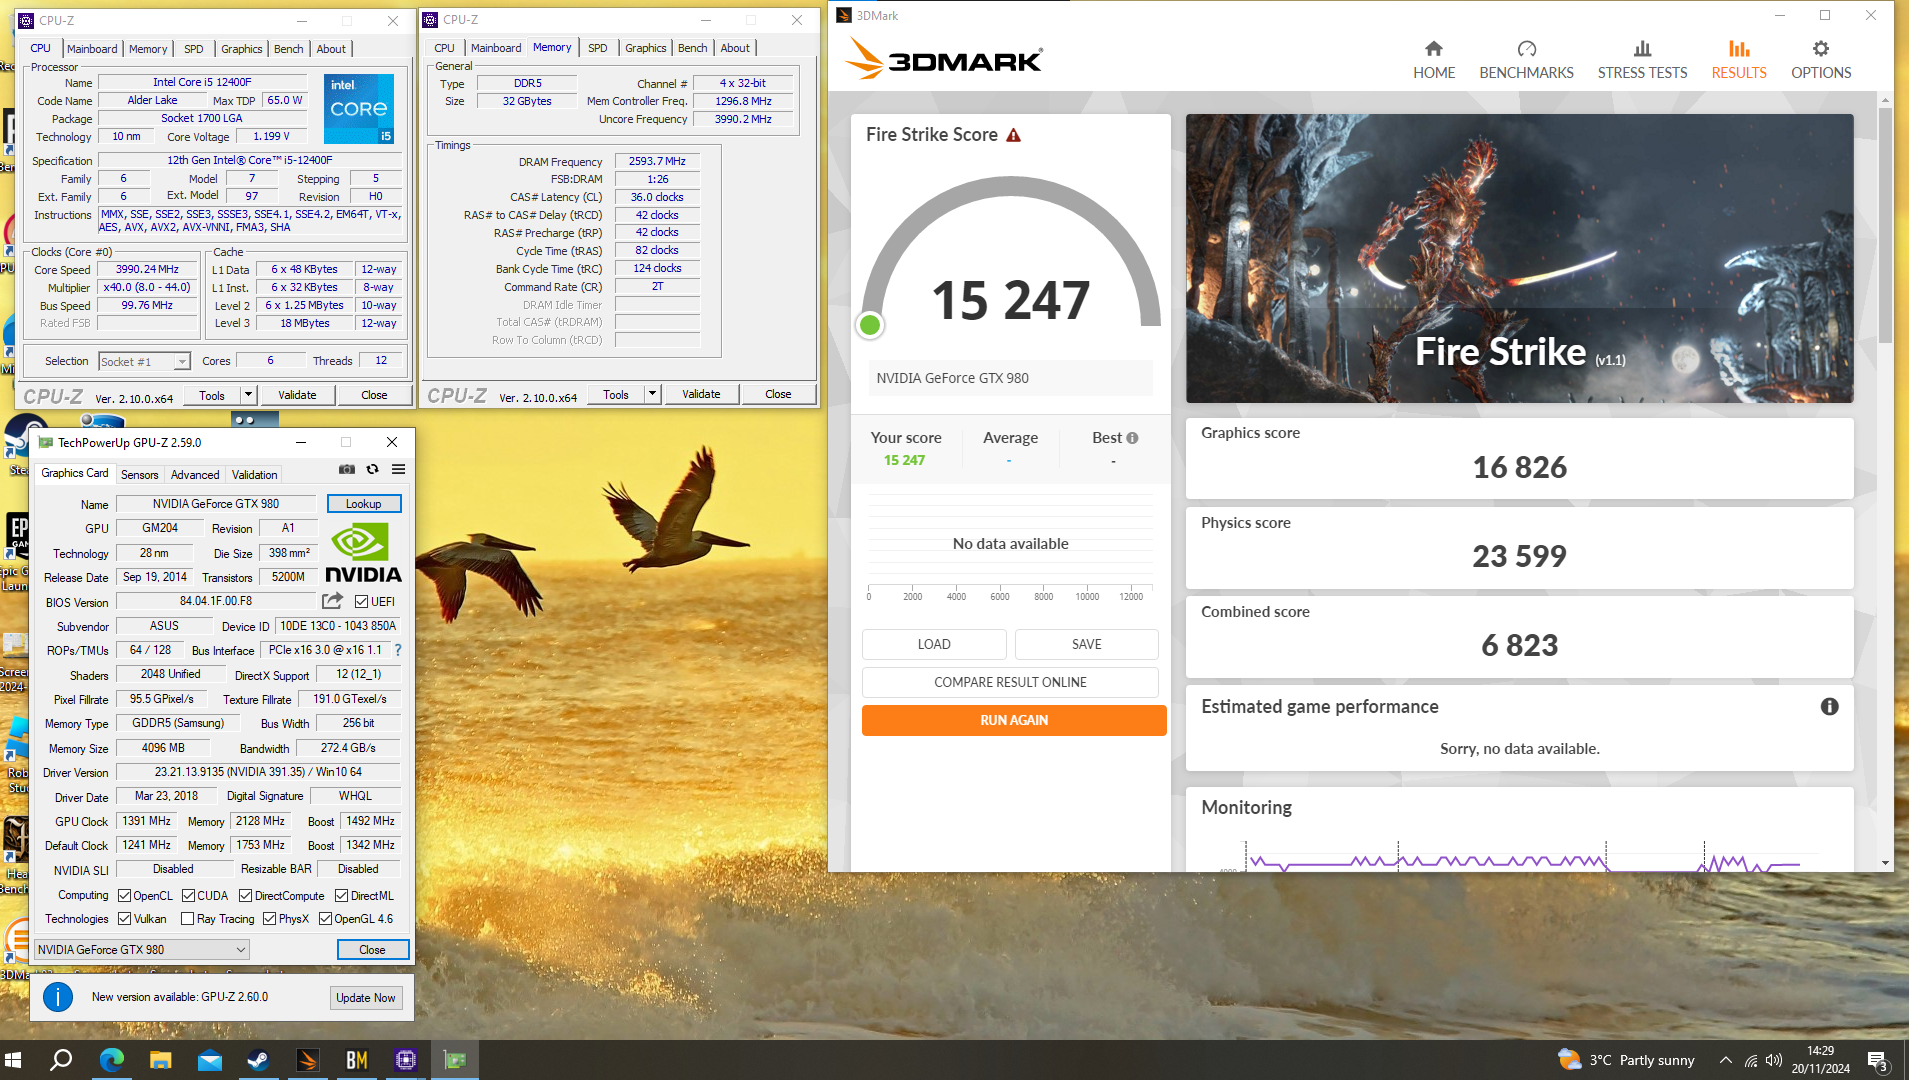The height and width of the screenshot is (1080, 1909).
Task: Launch Microsoft Edge from taskbar
Action: (111, 1060)
